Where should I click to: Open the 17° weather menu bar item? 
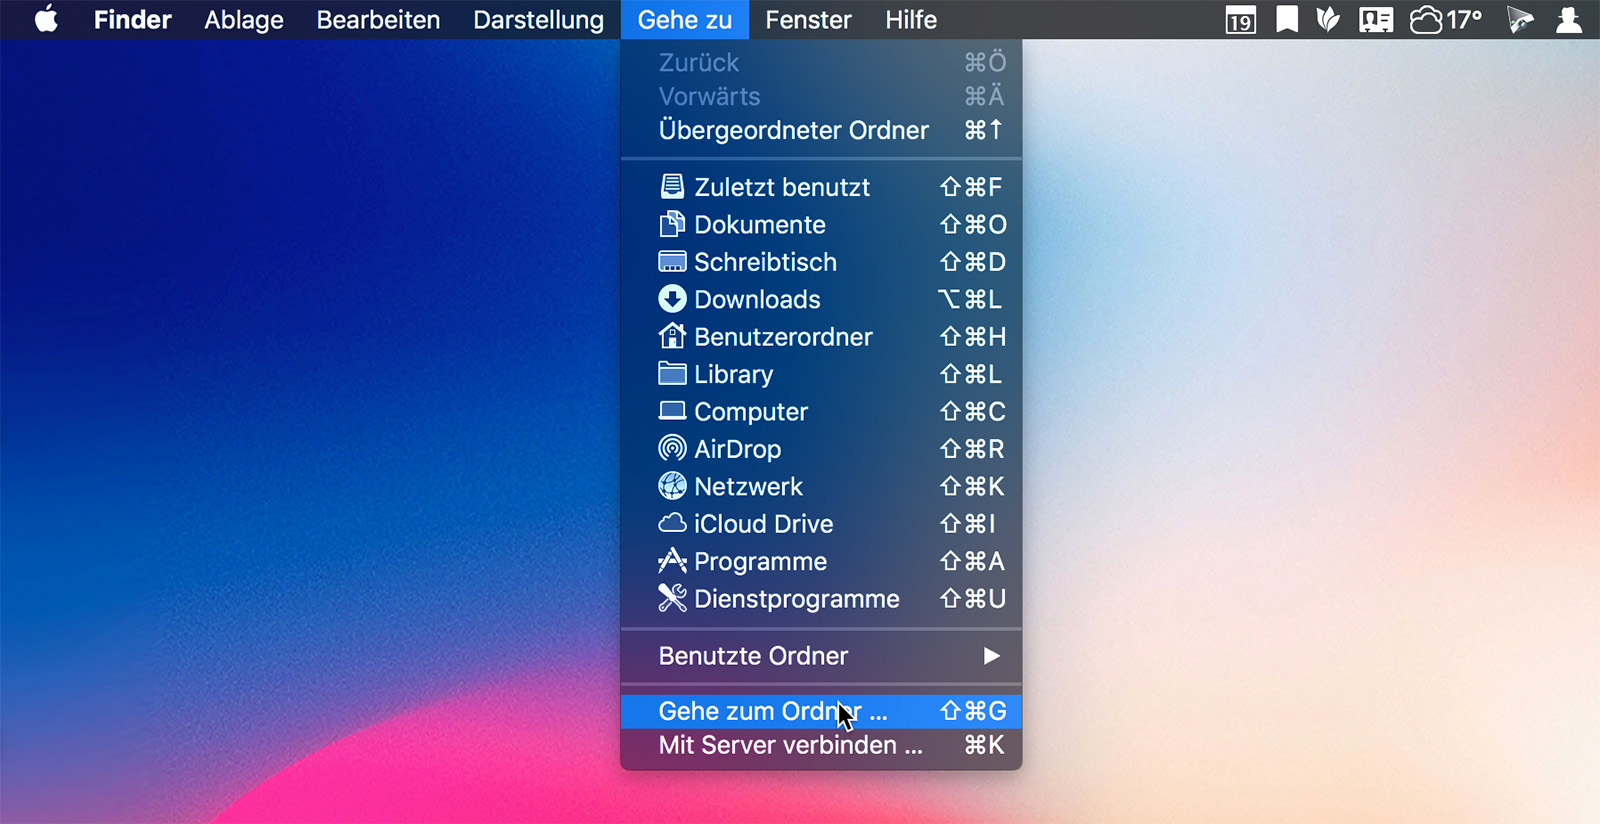[x=1446, y=19]
